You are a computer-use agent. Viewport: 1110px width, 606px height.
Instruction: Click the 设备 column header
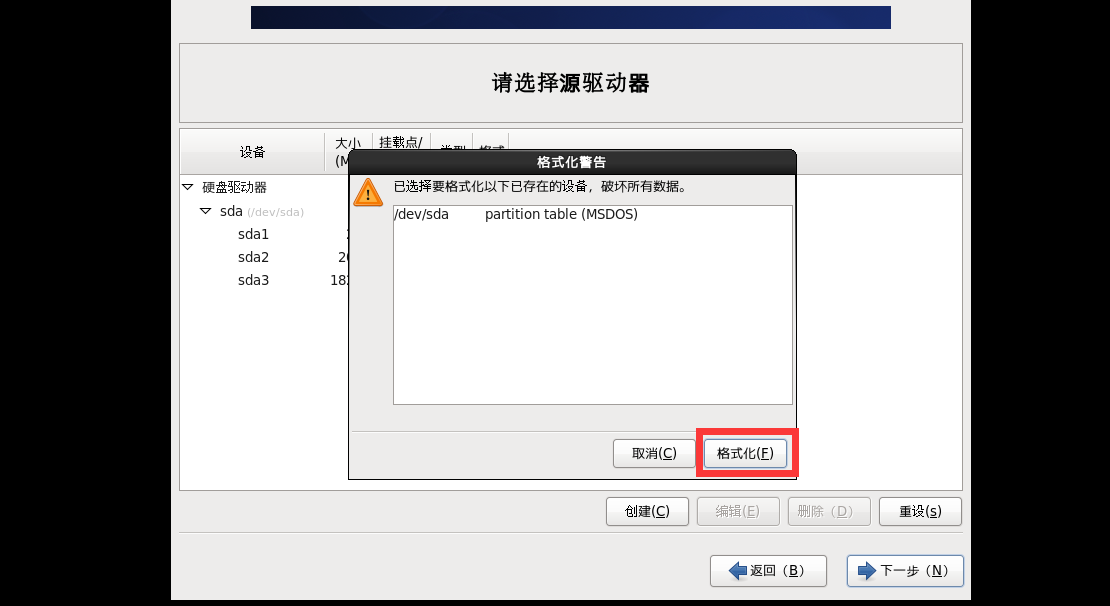click(252, 152)
